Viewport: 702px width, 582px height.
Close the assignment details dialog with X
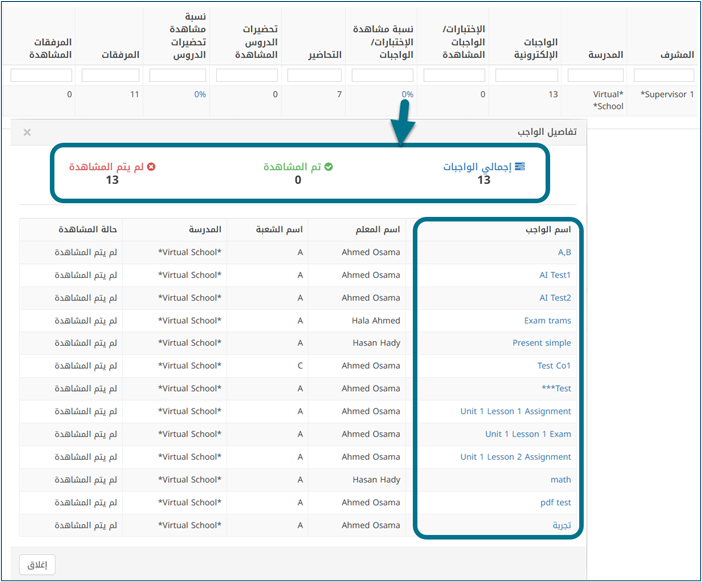coord(27,132)
